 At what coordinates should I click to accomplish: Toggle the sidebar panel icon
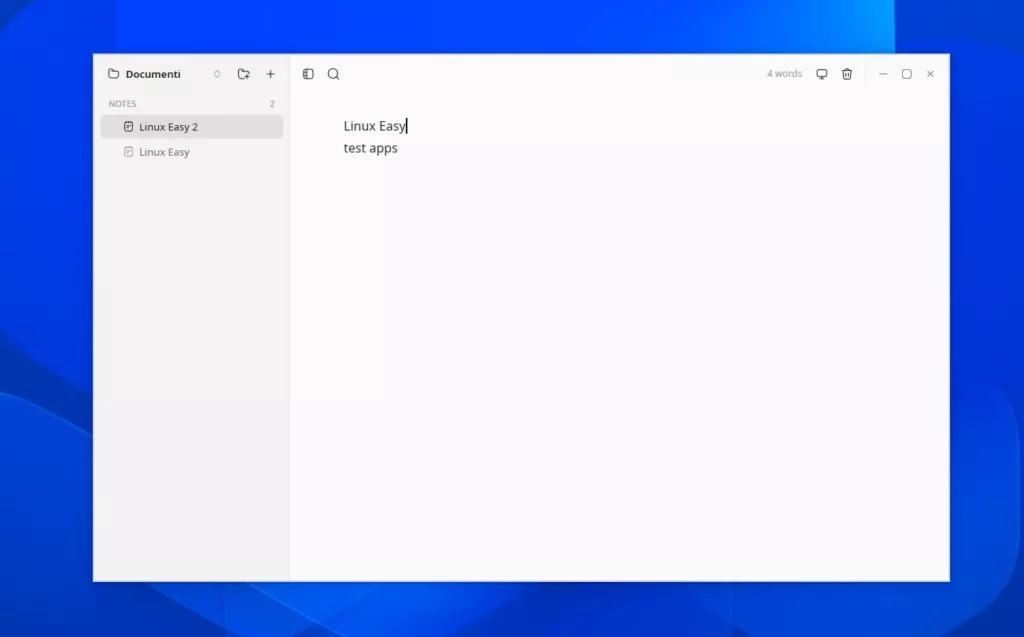point(308,74)
